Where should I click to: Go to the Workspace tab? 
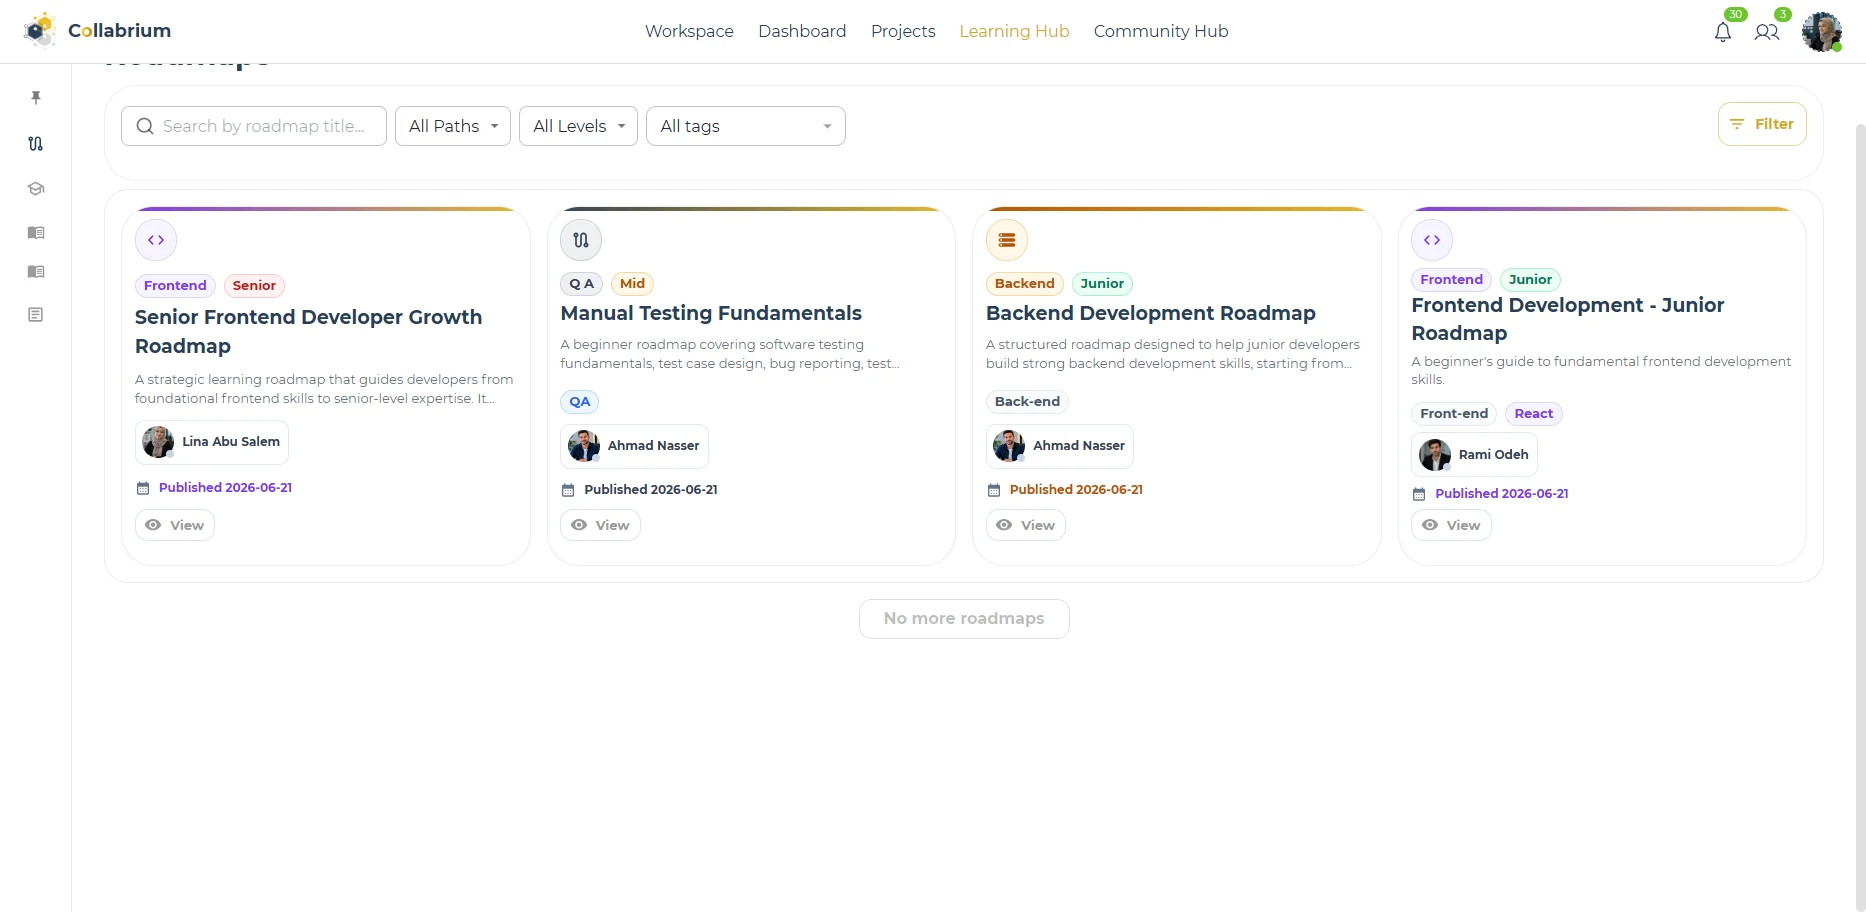689,31
